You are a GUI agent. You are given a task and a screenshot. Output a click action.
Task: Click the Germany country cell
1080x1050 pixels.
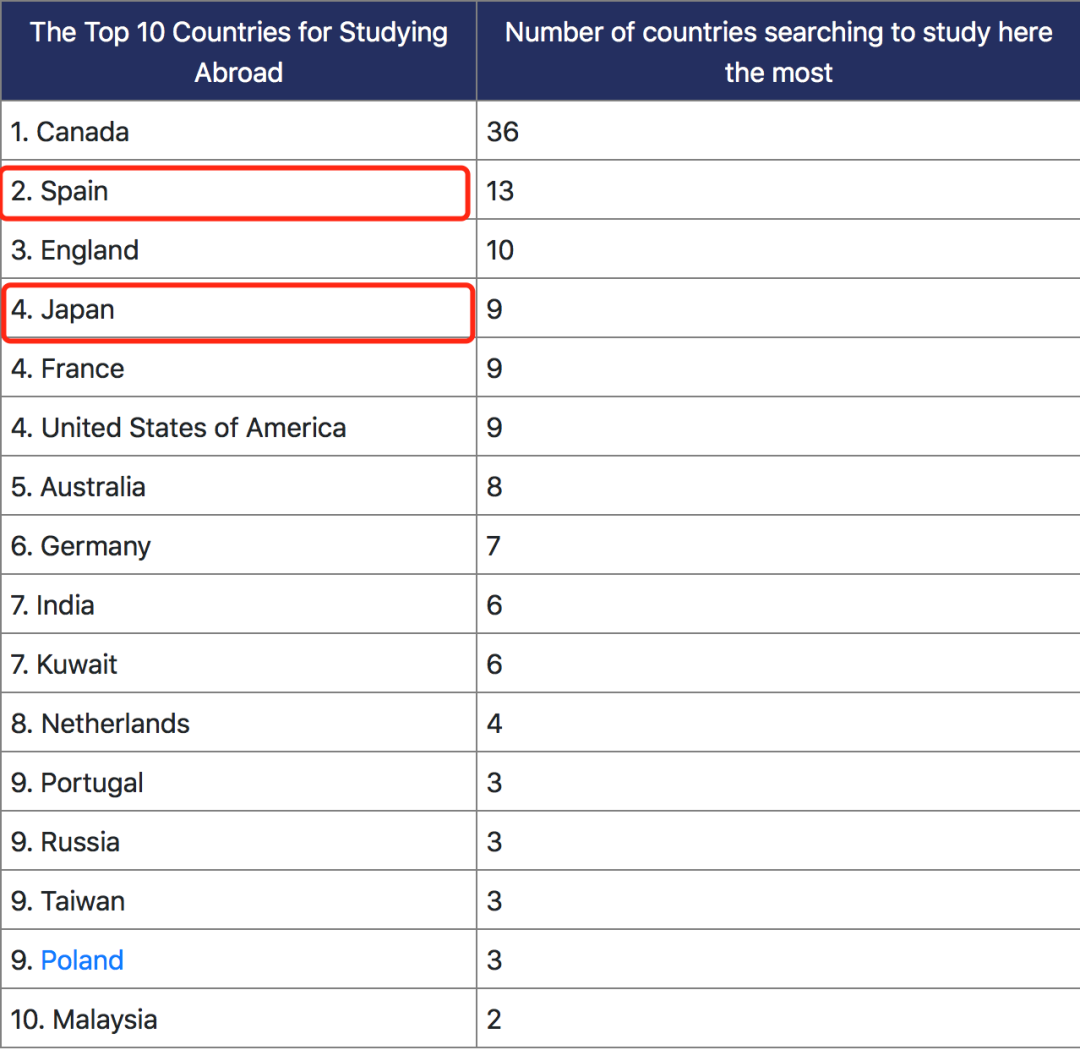click(x=81, y=546)
